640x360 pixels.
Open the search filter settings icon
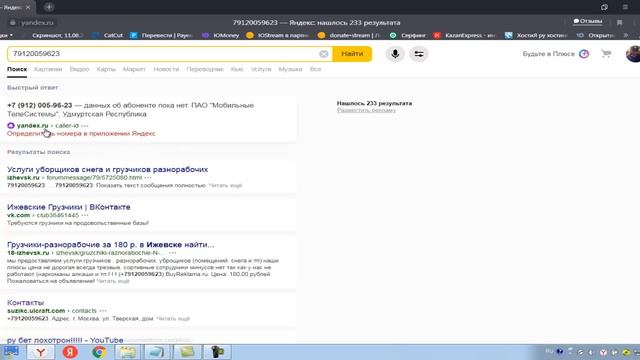419,54
